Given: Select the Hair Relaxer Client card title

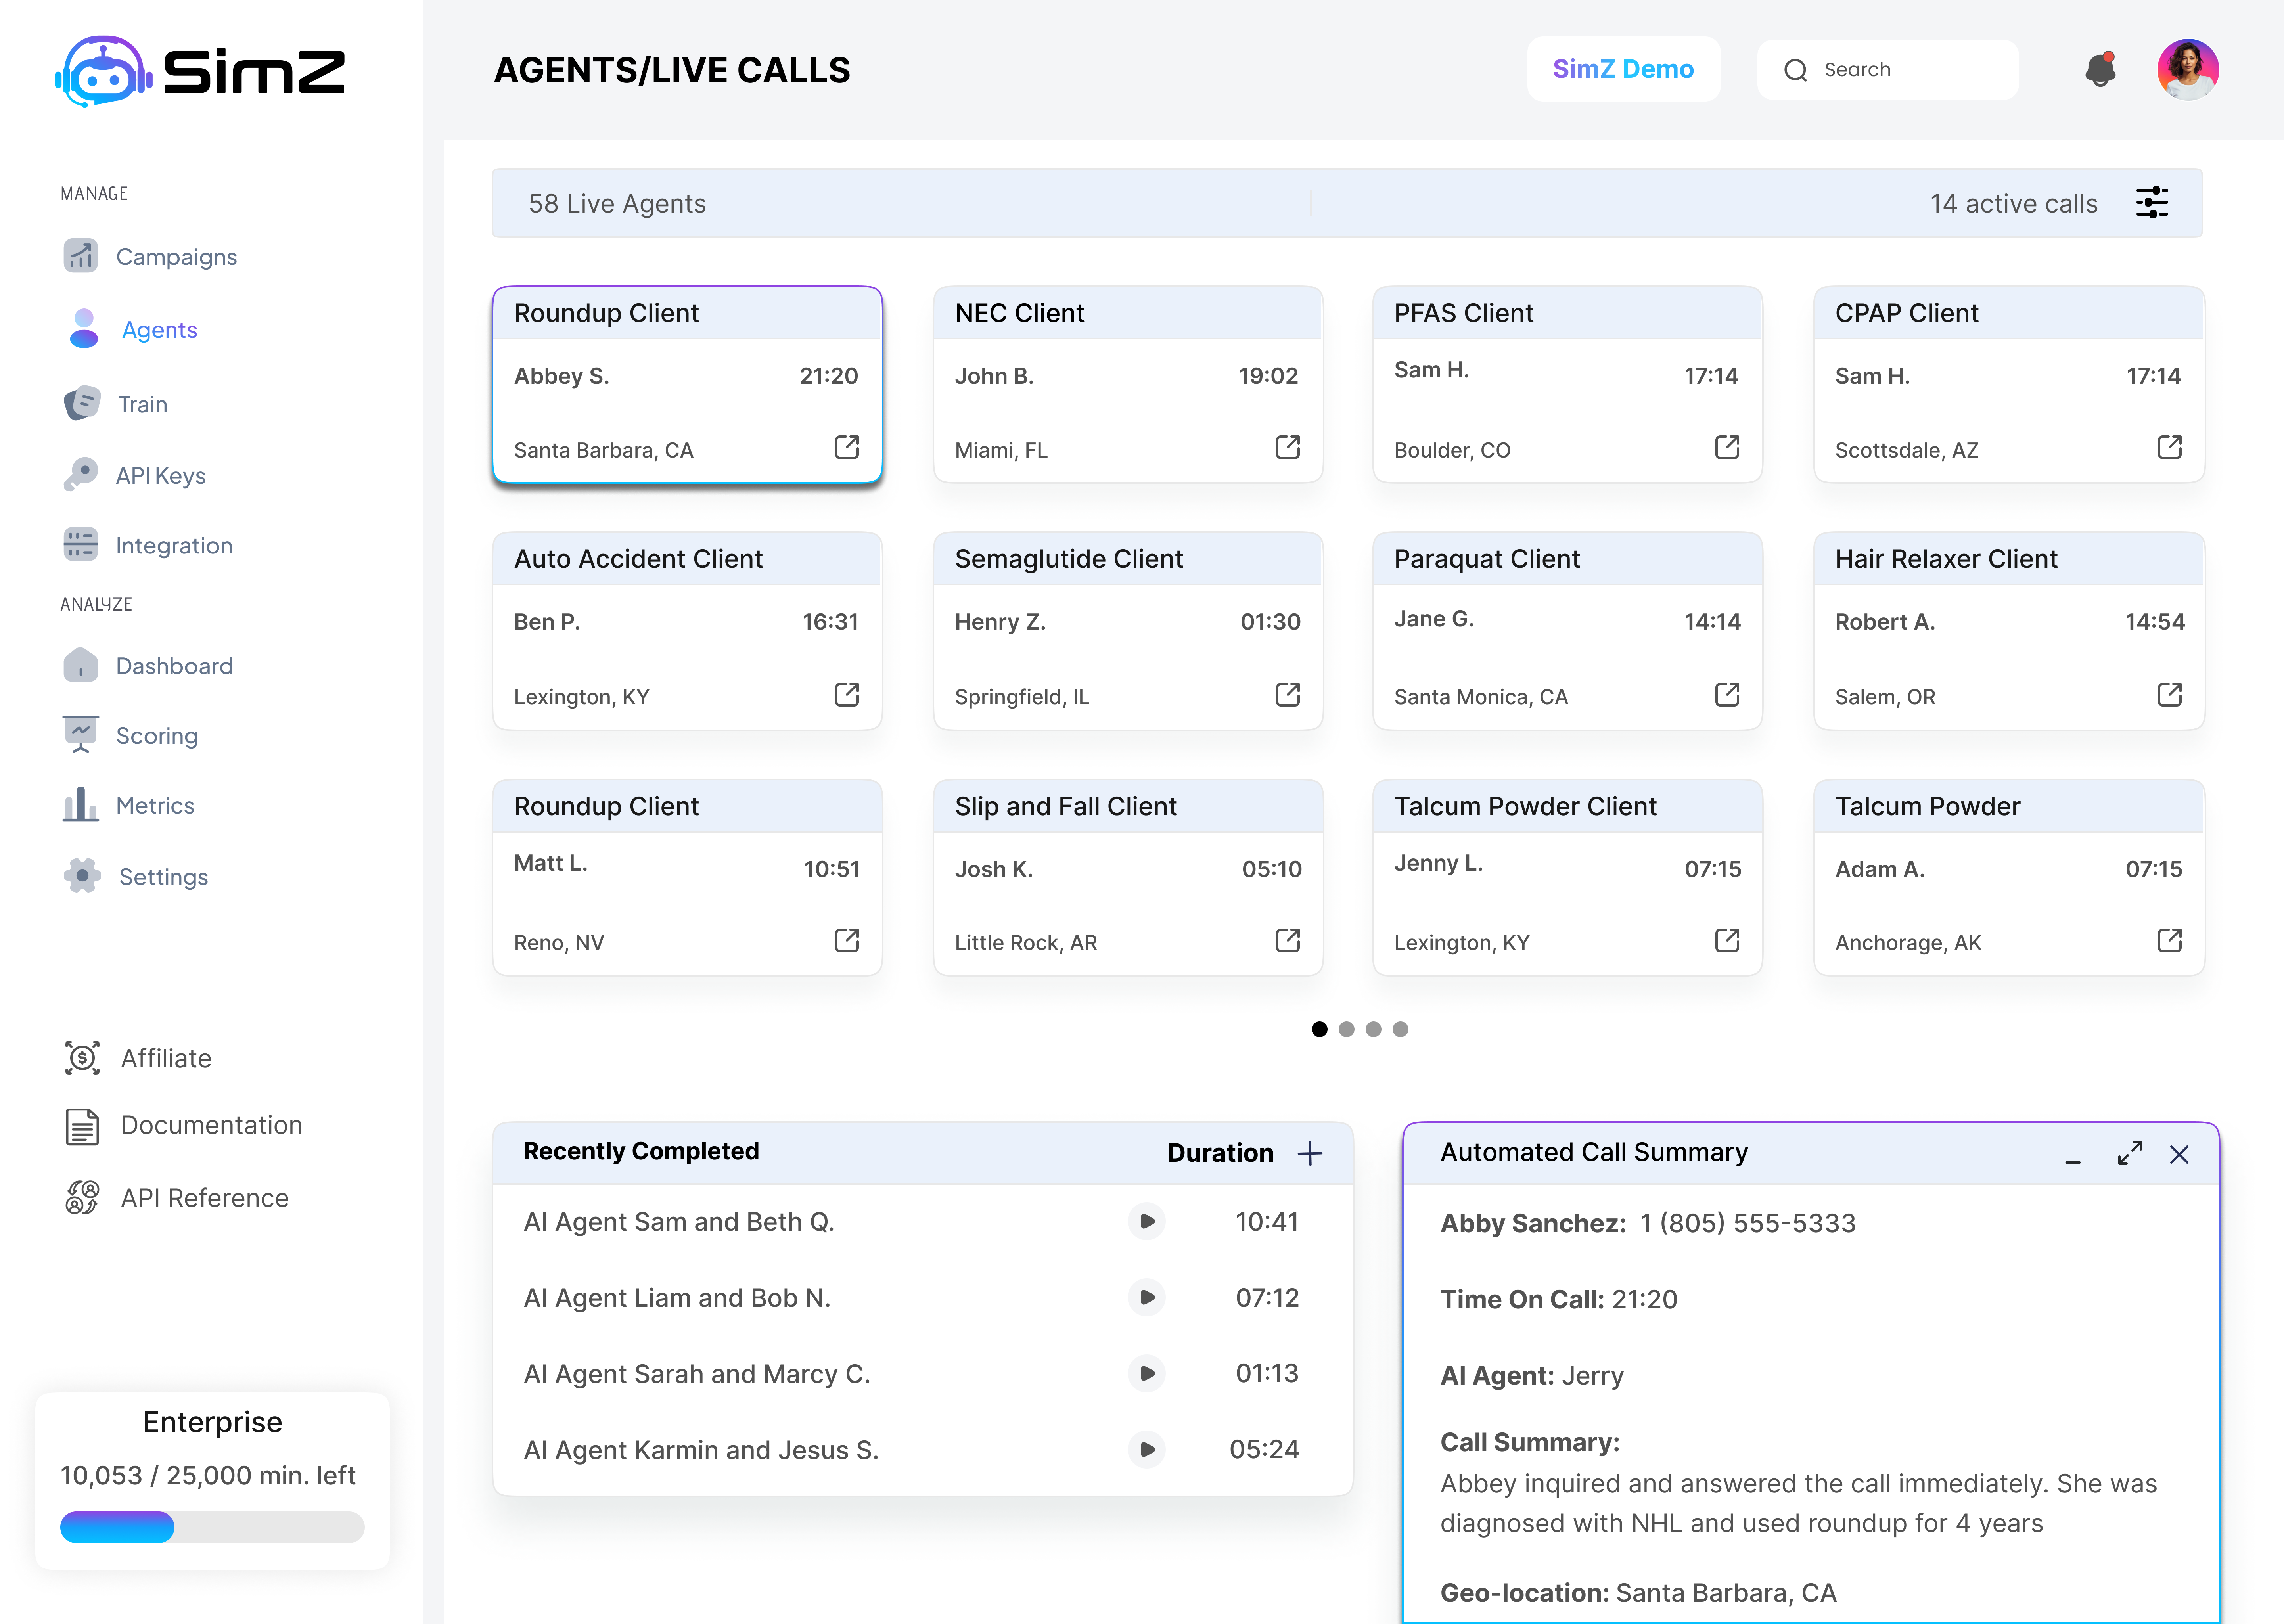Looking at the screenshot, I should click(x=1946, y=559).
